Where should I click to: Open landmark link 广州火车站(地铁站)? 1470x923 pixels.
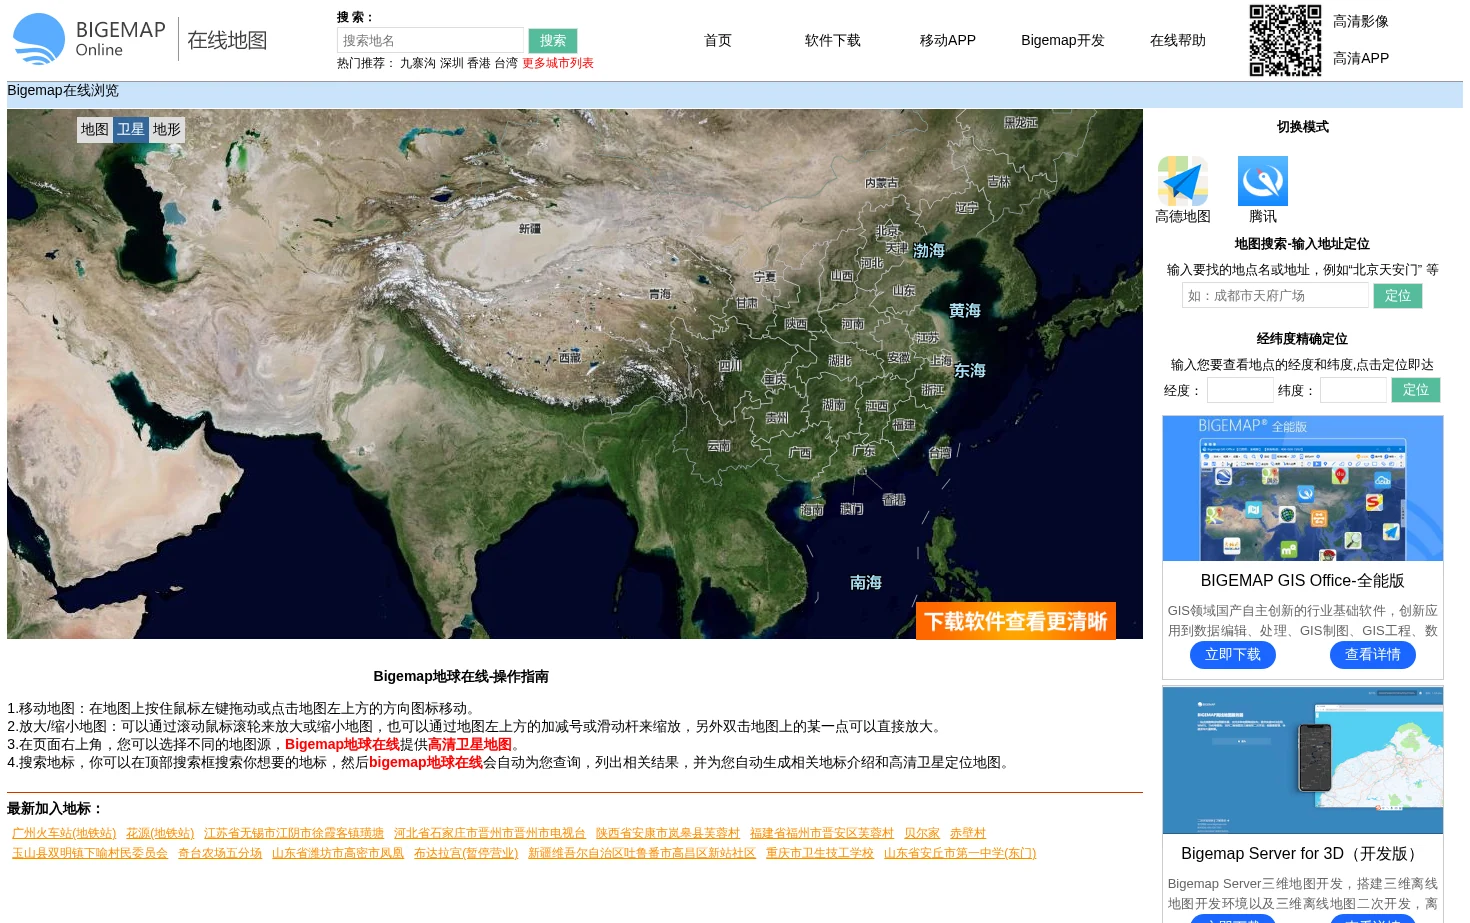click(x=64, y=833)
